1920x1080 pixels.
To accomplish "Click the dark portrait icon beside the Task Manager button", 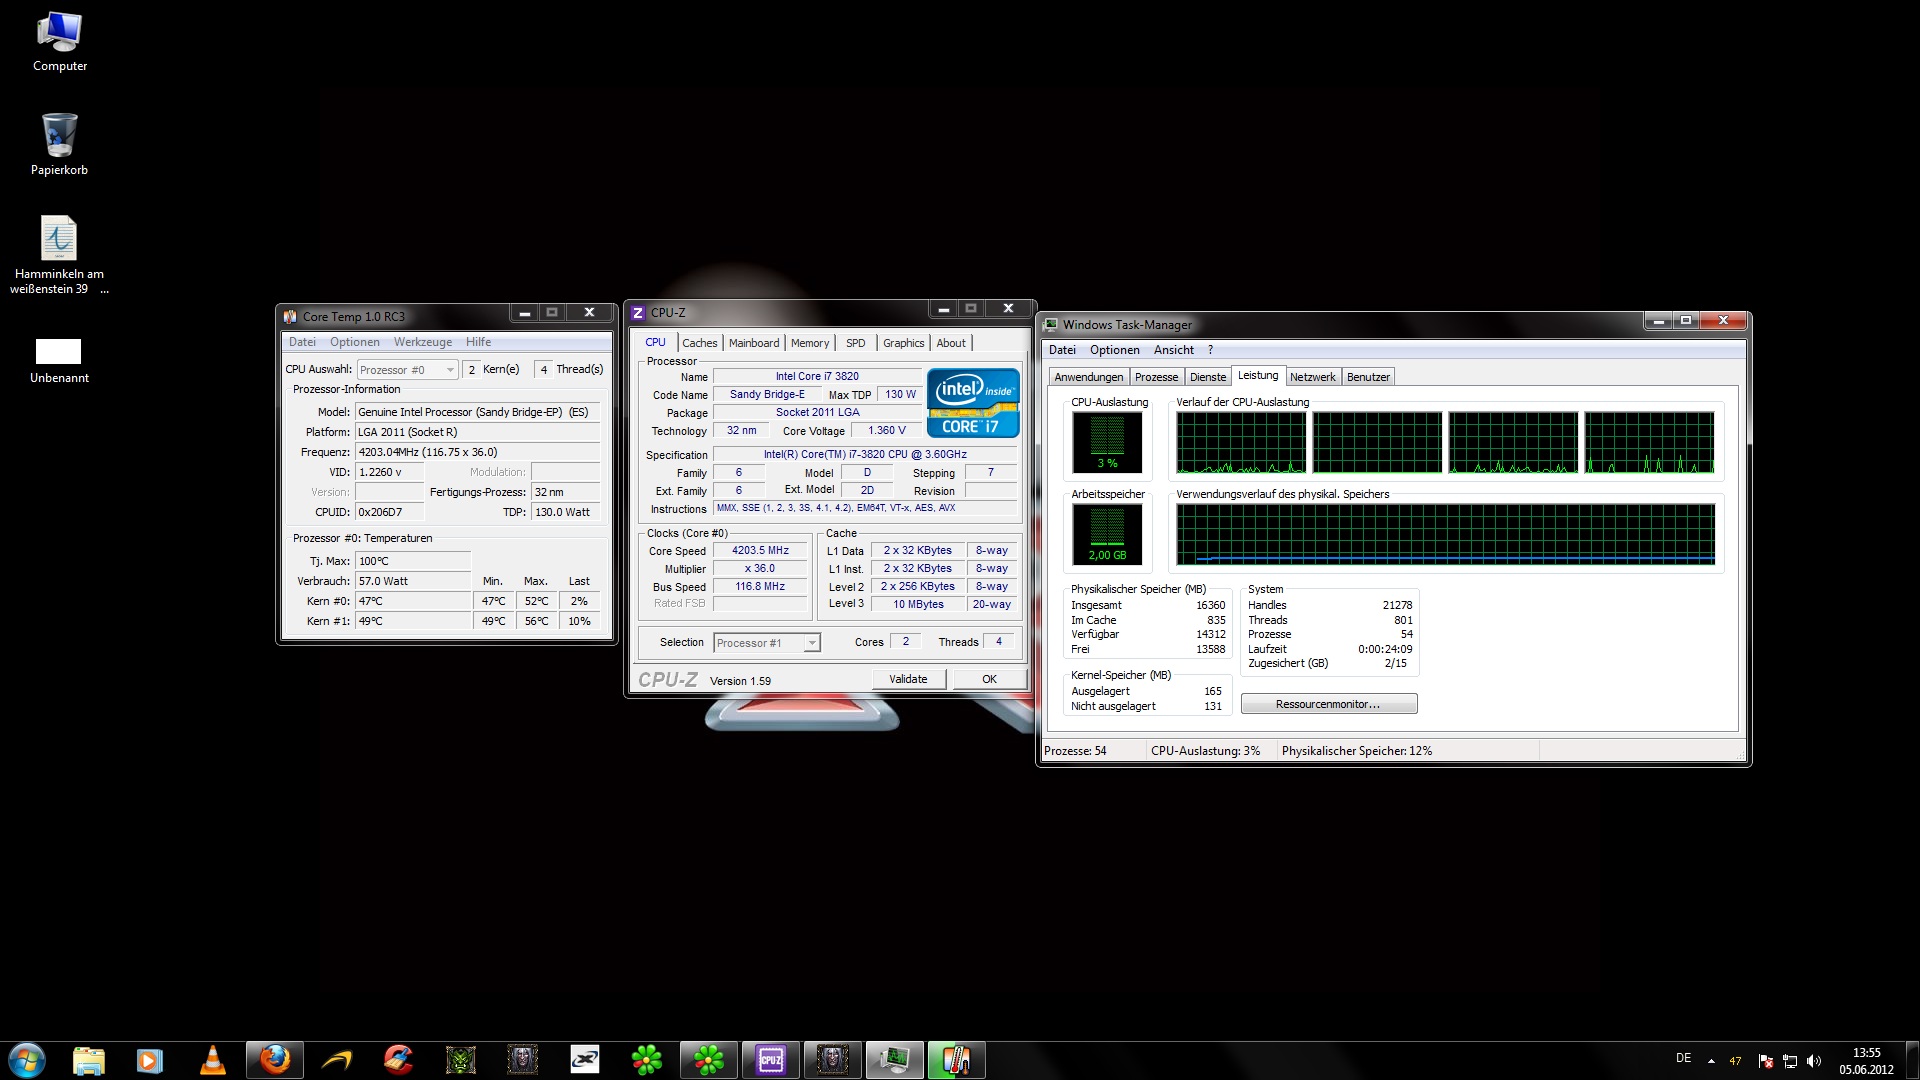I will [x=833, y=1060].
